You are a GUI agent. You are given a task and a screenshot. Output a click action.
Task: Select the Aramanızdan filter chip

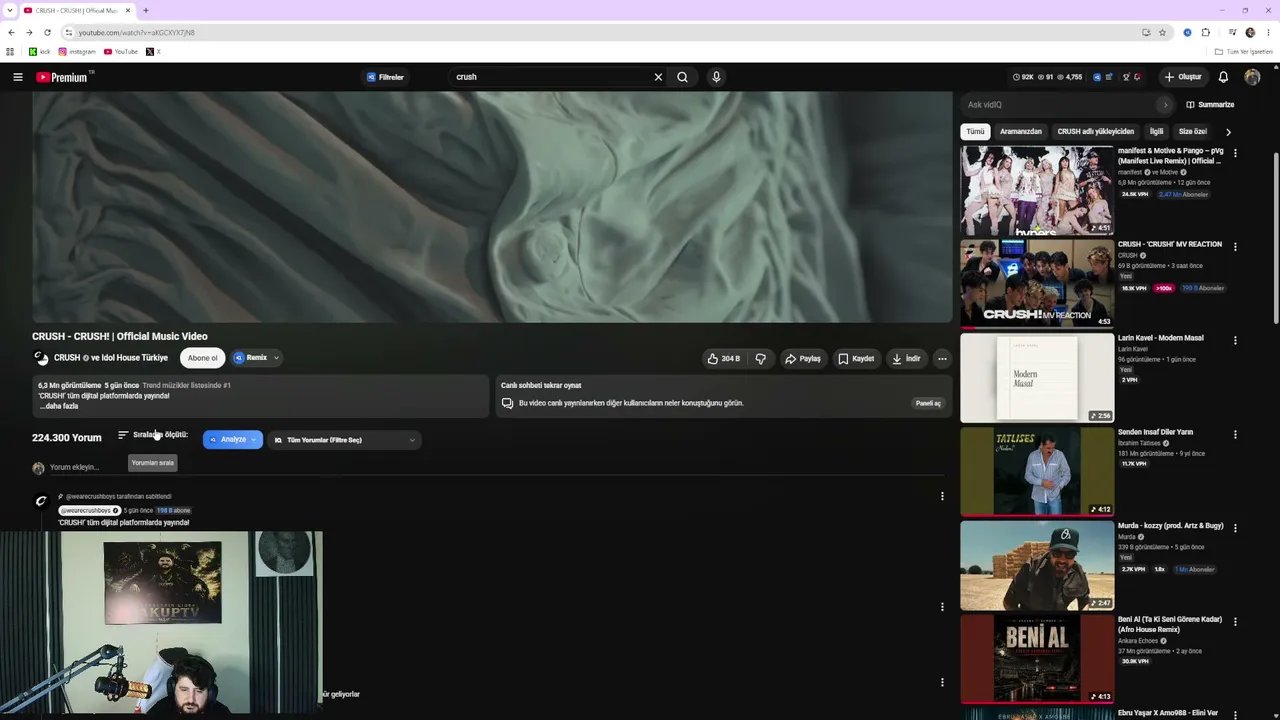click(x=1021, y=131)
